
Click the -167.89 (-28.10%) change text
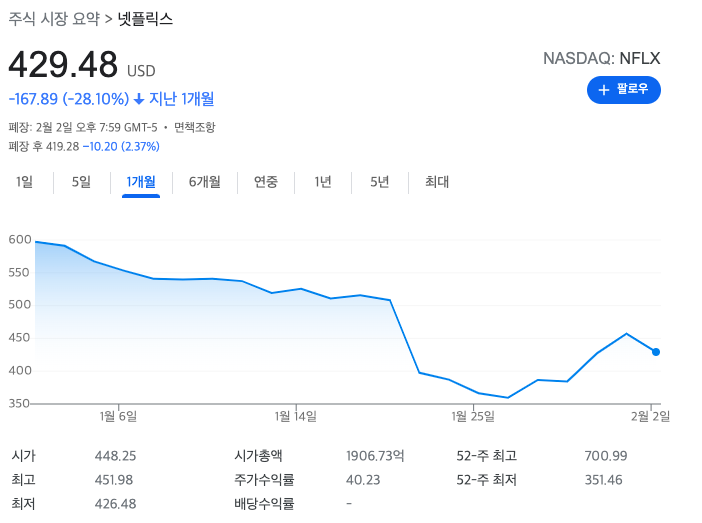69,99
